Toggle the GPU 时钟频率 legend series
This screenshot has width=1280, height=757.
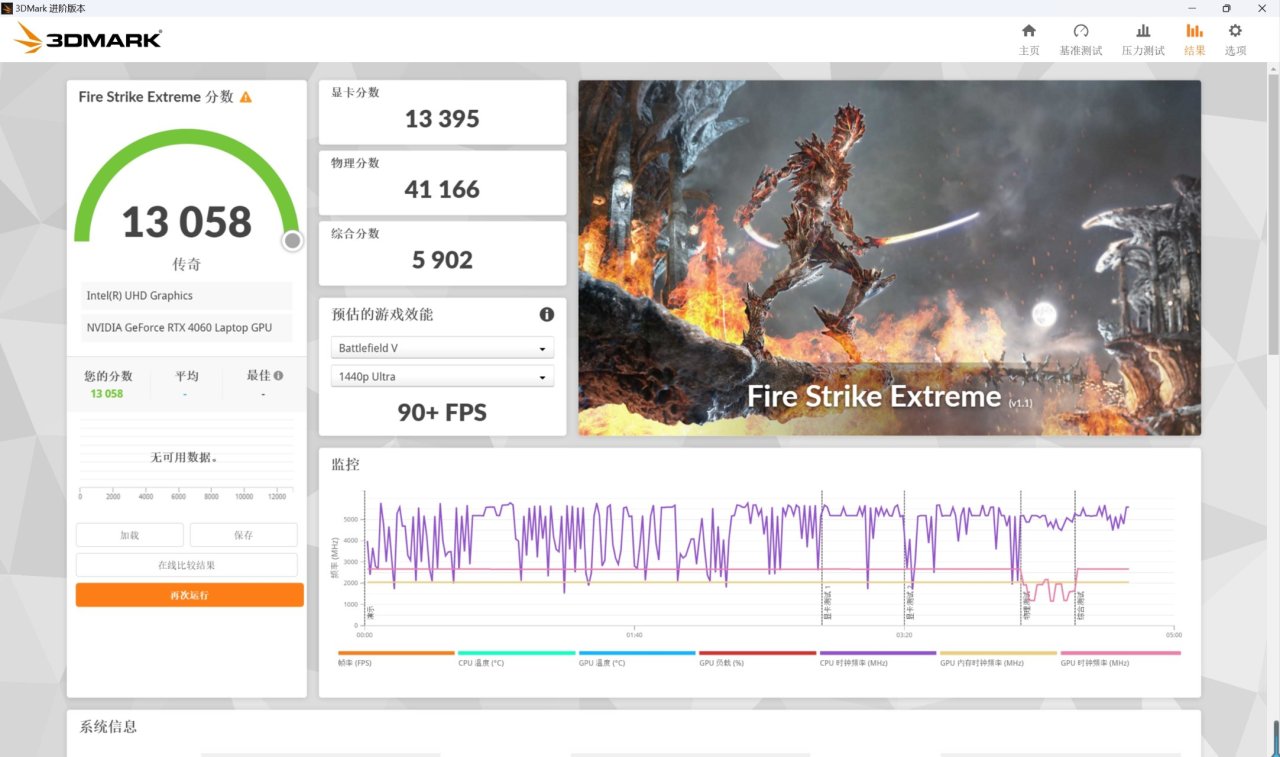point(1120,658)
